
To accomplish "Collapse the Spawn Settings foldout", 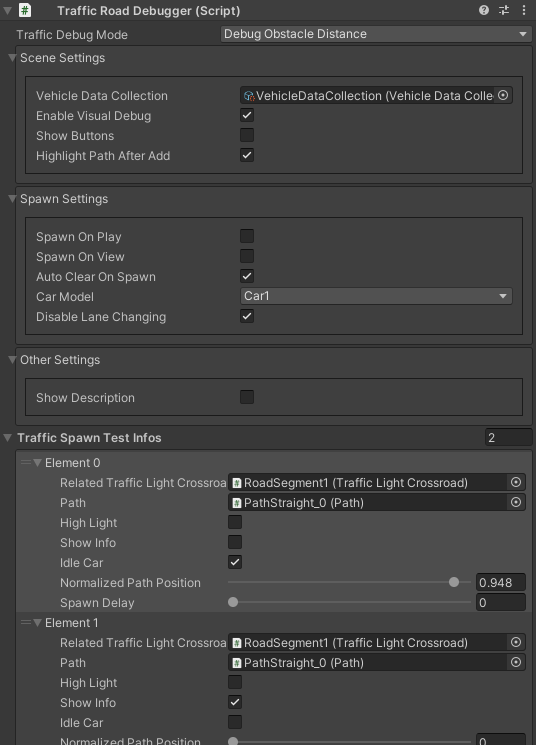I will tap(12, 199).
